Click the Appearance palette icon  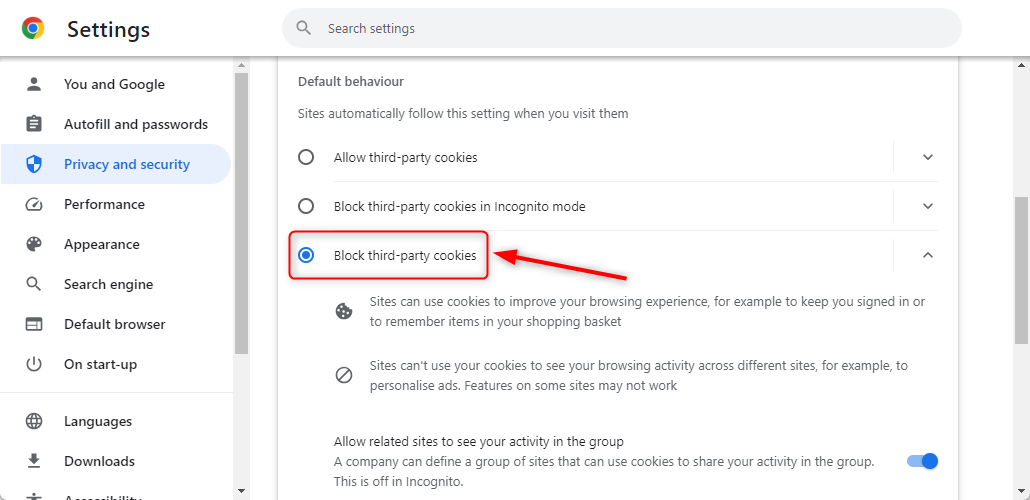click(34, 244)
